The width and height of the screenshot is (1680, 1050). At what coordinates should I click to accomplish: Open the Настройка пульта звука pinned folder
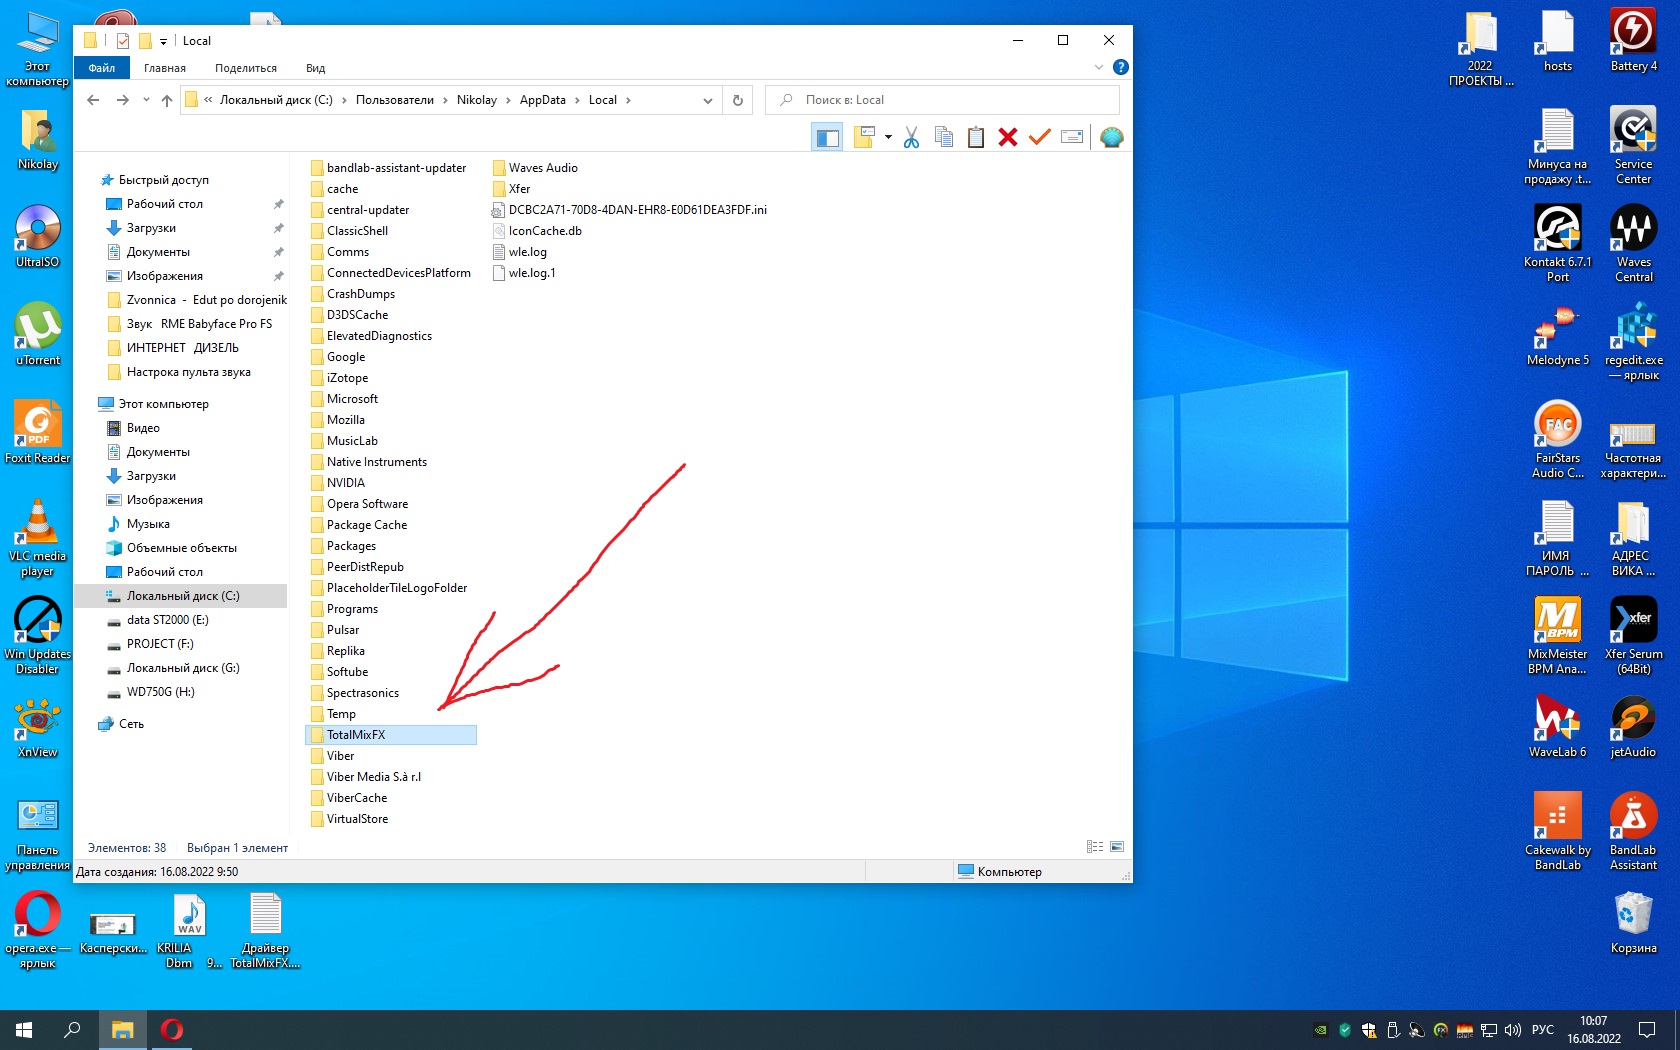(189, 372)
